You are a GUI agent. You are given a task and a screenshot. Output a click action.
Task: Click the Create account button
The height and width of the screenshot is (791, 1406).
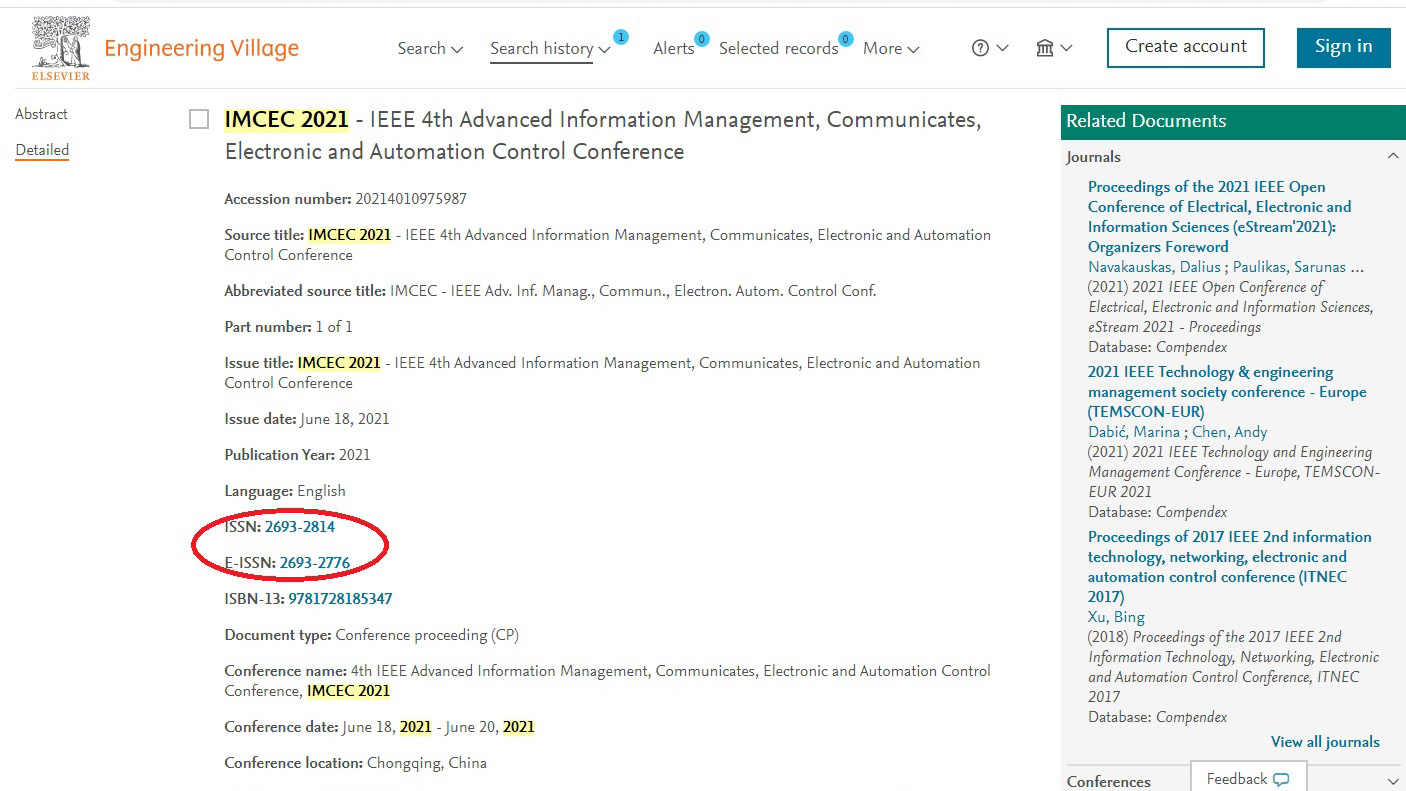1186,48
